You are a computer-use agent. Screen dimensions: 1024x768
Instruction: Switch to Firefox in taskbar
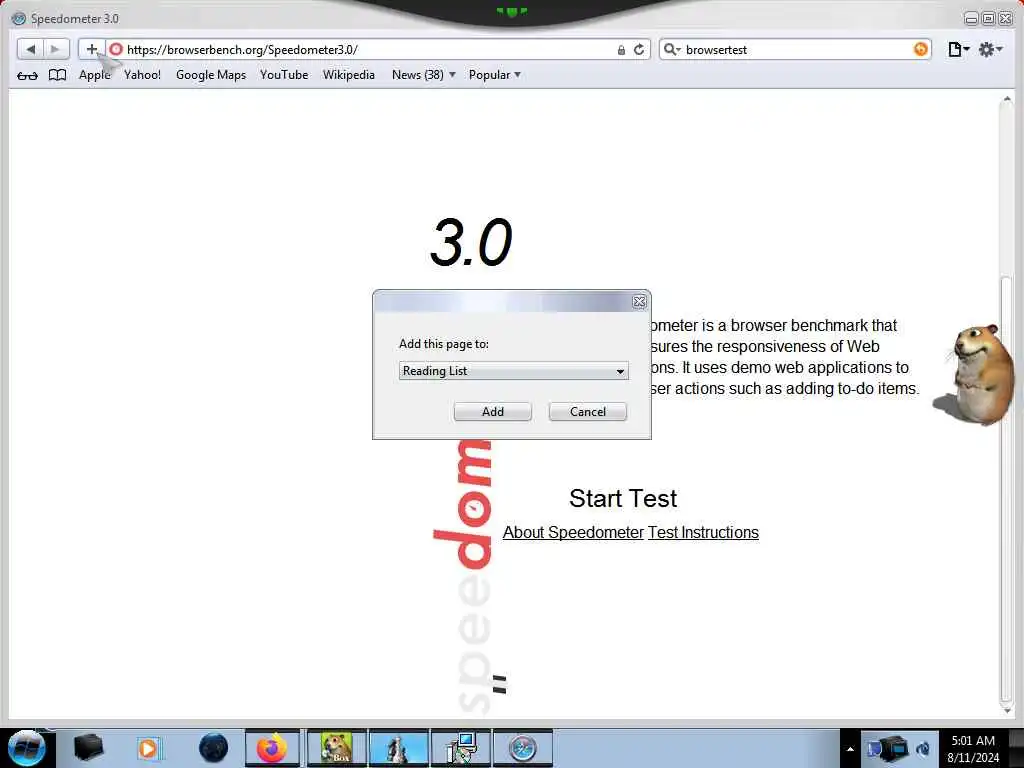pos(272,748)
